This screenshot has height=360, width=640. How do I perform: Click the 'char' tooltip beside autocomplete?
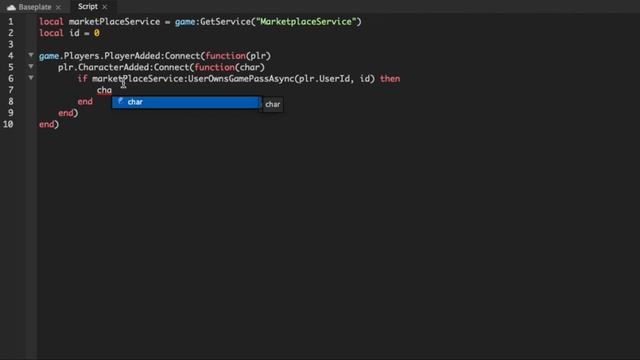click(x=272, y=104)
